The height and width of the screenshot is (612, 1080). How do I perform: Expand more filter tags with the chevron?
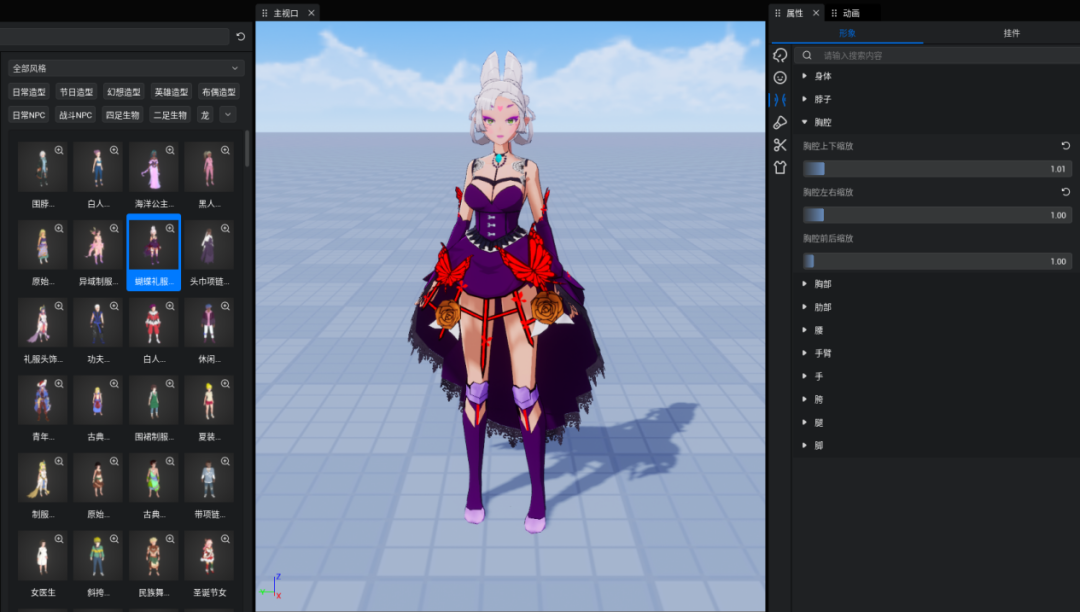tap(228, 114)
